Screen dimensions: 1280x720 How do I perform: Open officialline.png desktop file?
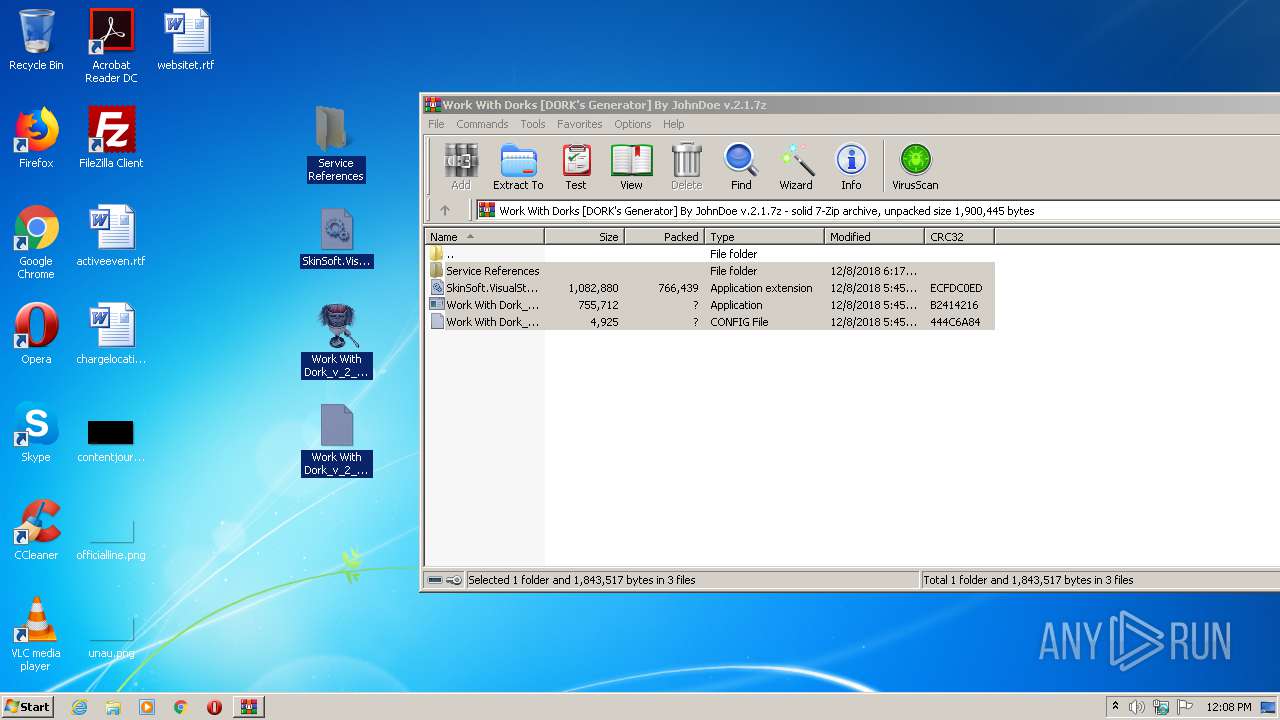coord(111,540)
